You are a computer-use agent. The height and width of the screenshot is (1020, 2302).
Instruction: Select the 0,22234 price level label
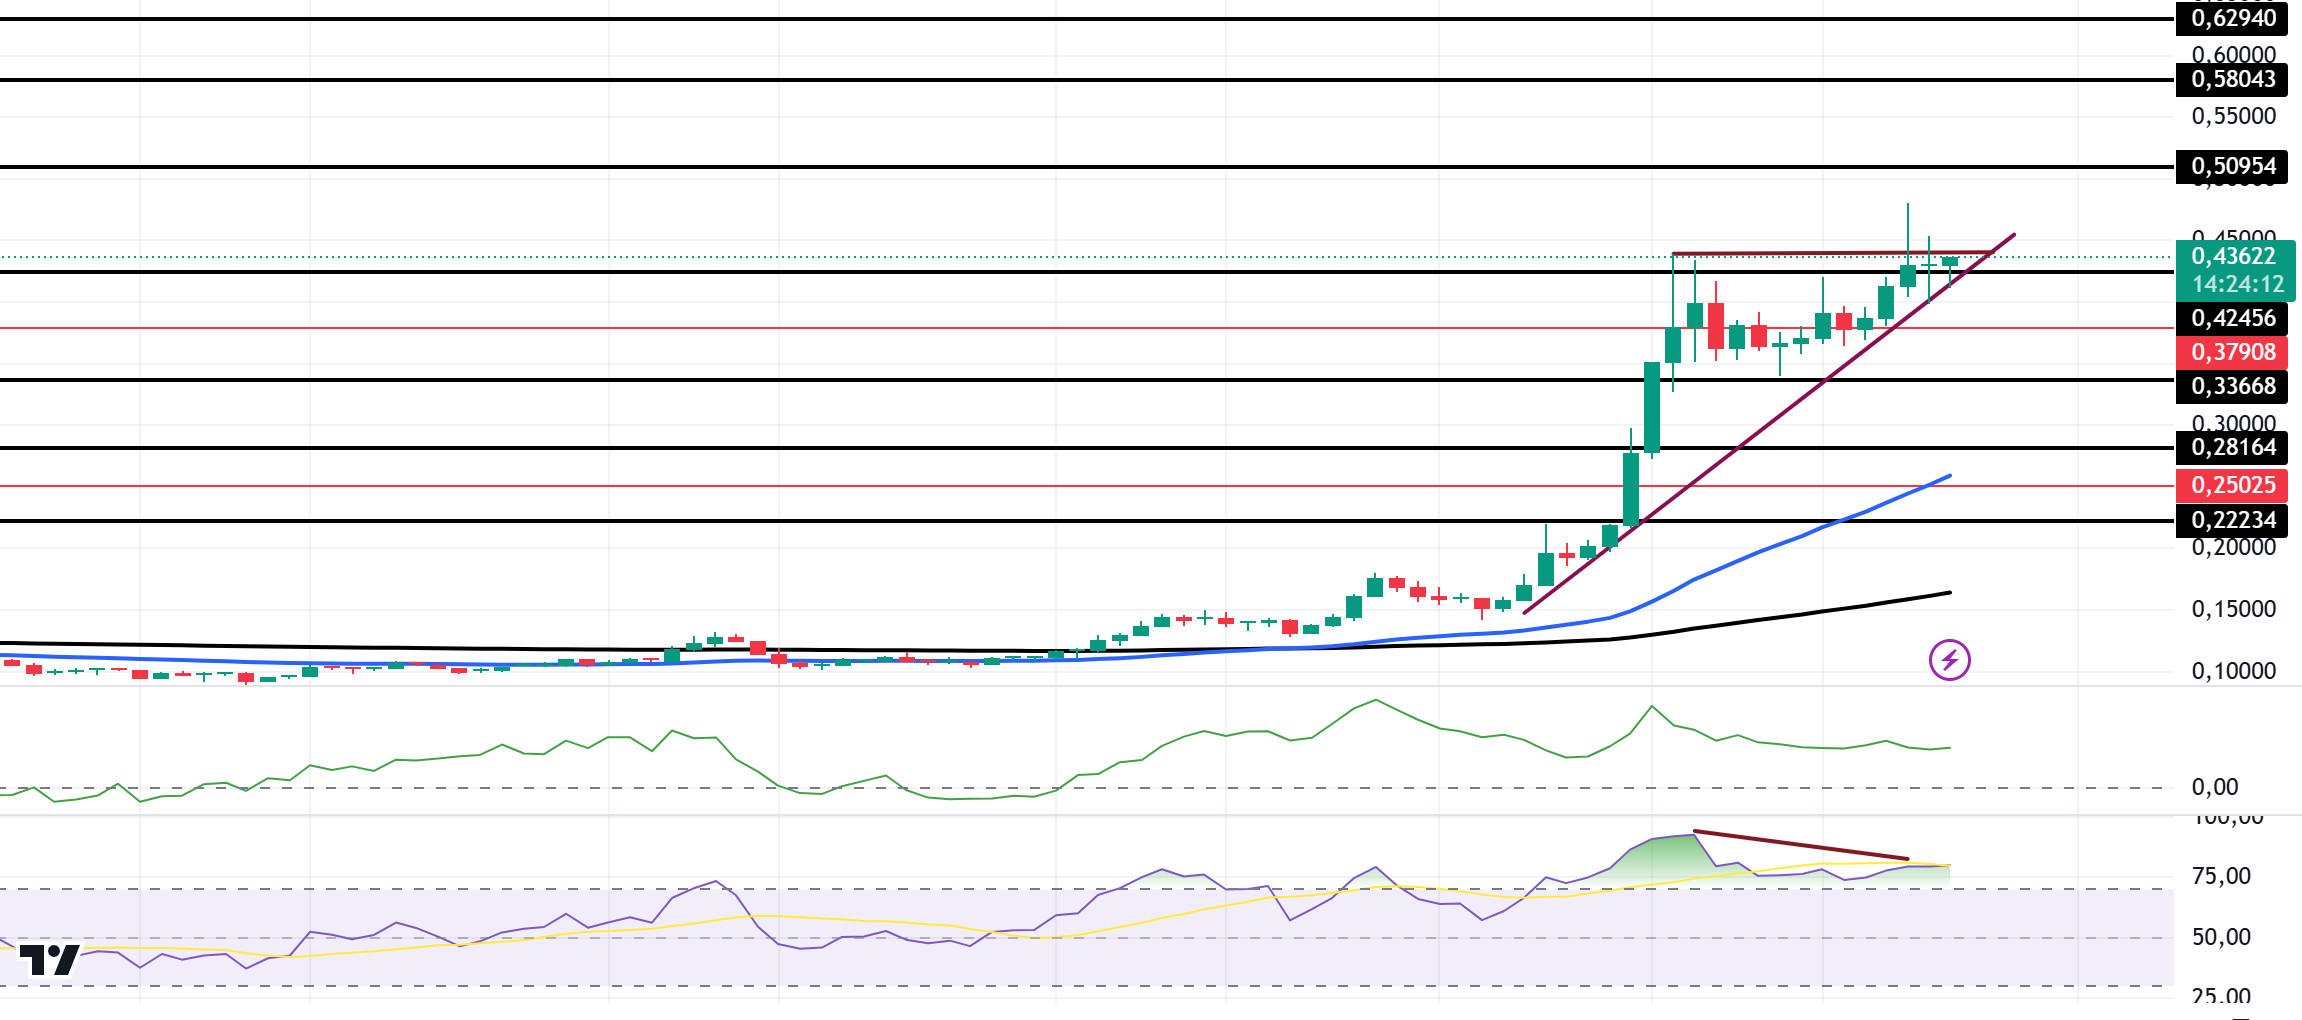coord(2231,520)
